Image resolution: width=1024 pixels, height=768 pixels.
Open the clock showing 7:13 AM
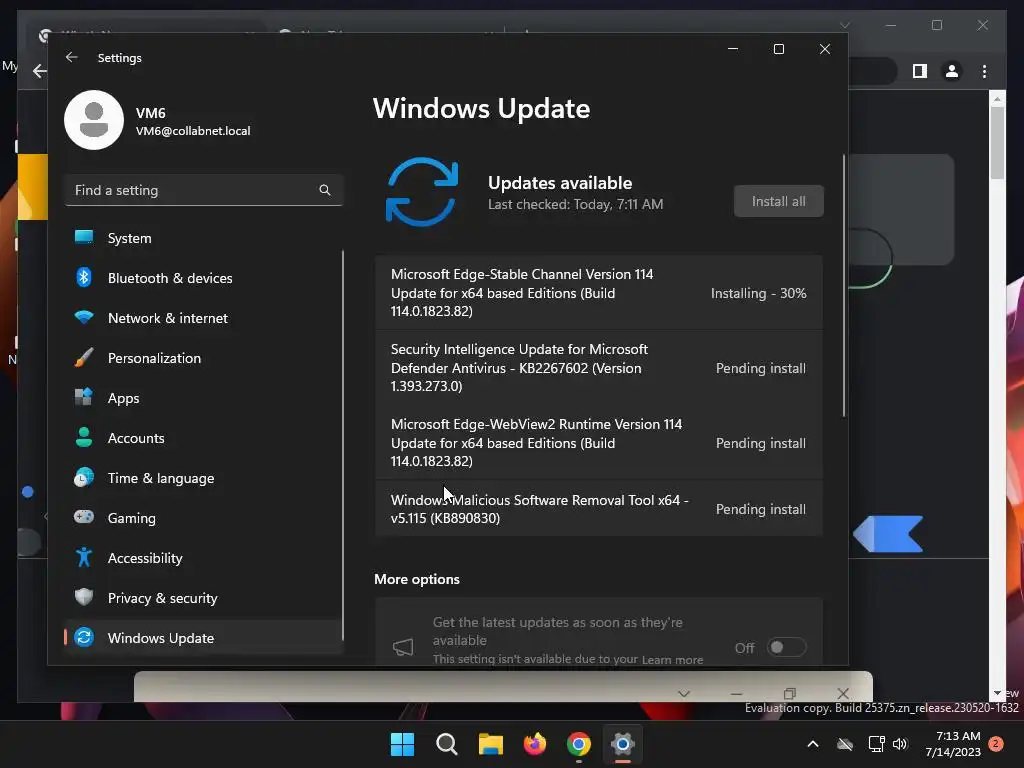[x=953, y=744]
